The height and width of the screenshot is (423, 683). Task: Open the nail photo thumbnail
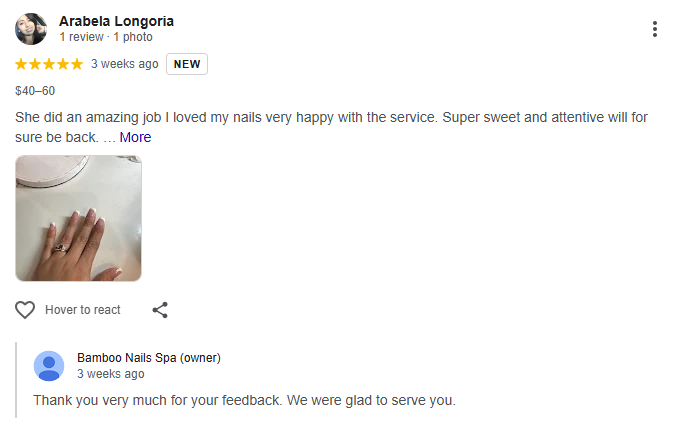coord(78,218)
